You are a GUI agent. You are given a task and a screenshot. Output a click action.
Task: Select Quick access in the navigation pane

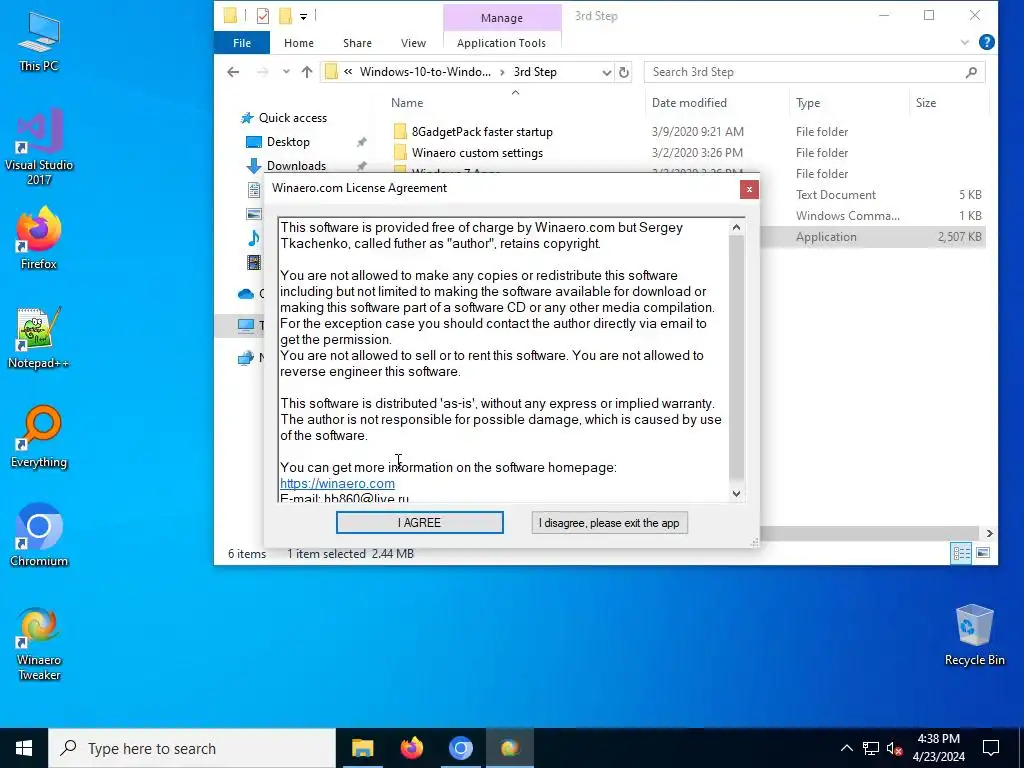pyautogui.click(x=293, y=118)
